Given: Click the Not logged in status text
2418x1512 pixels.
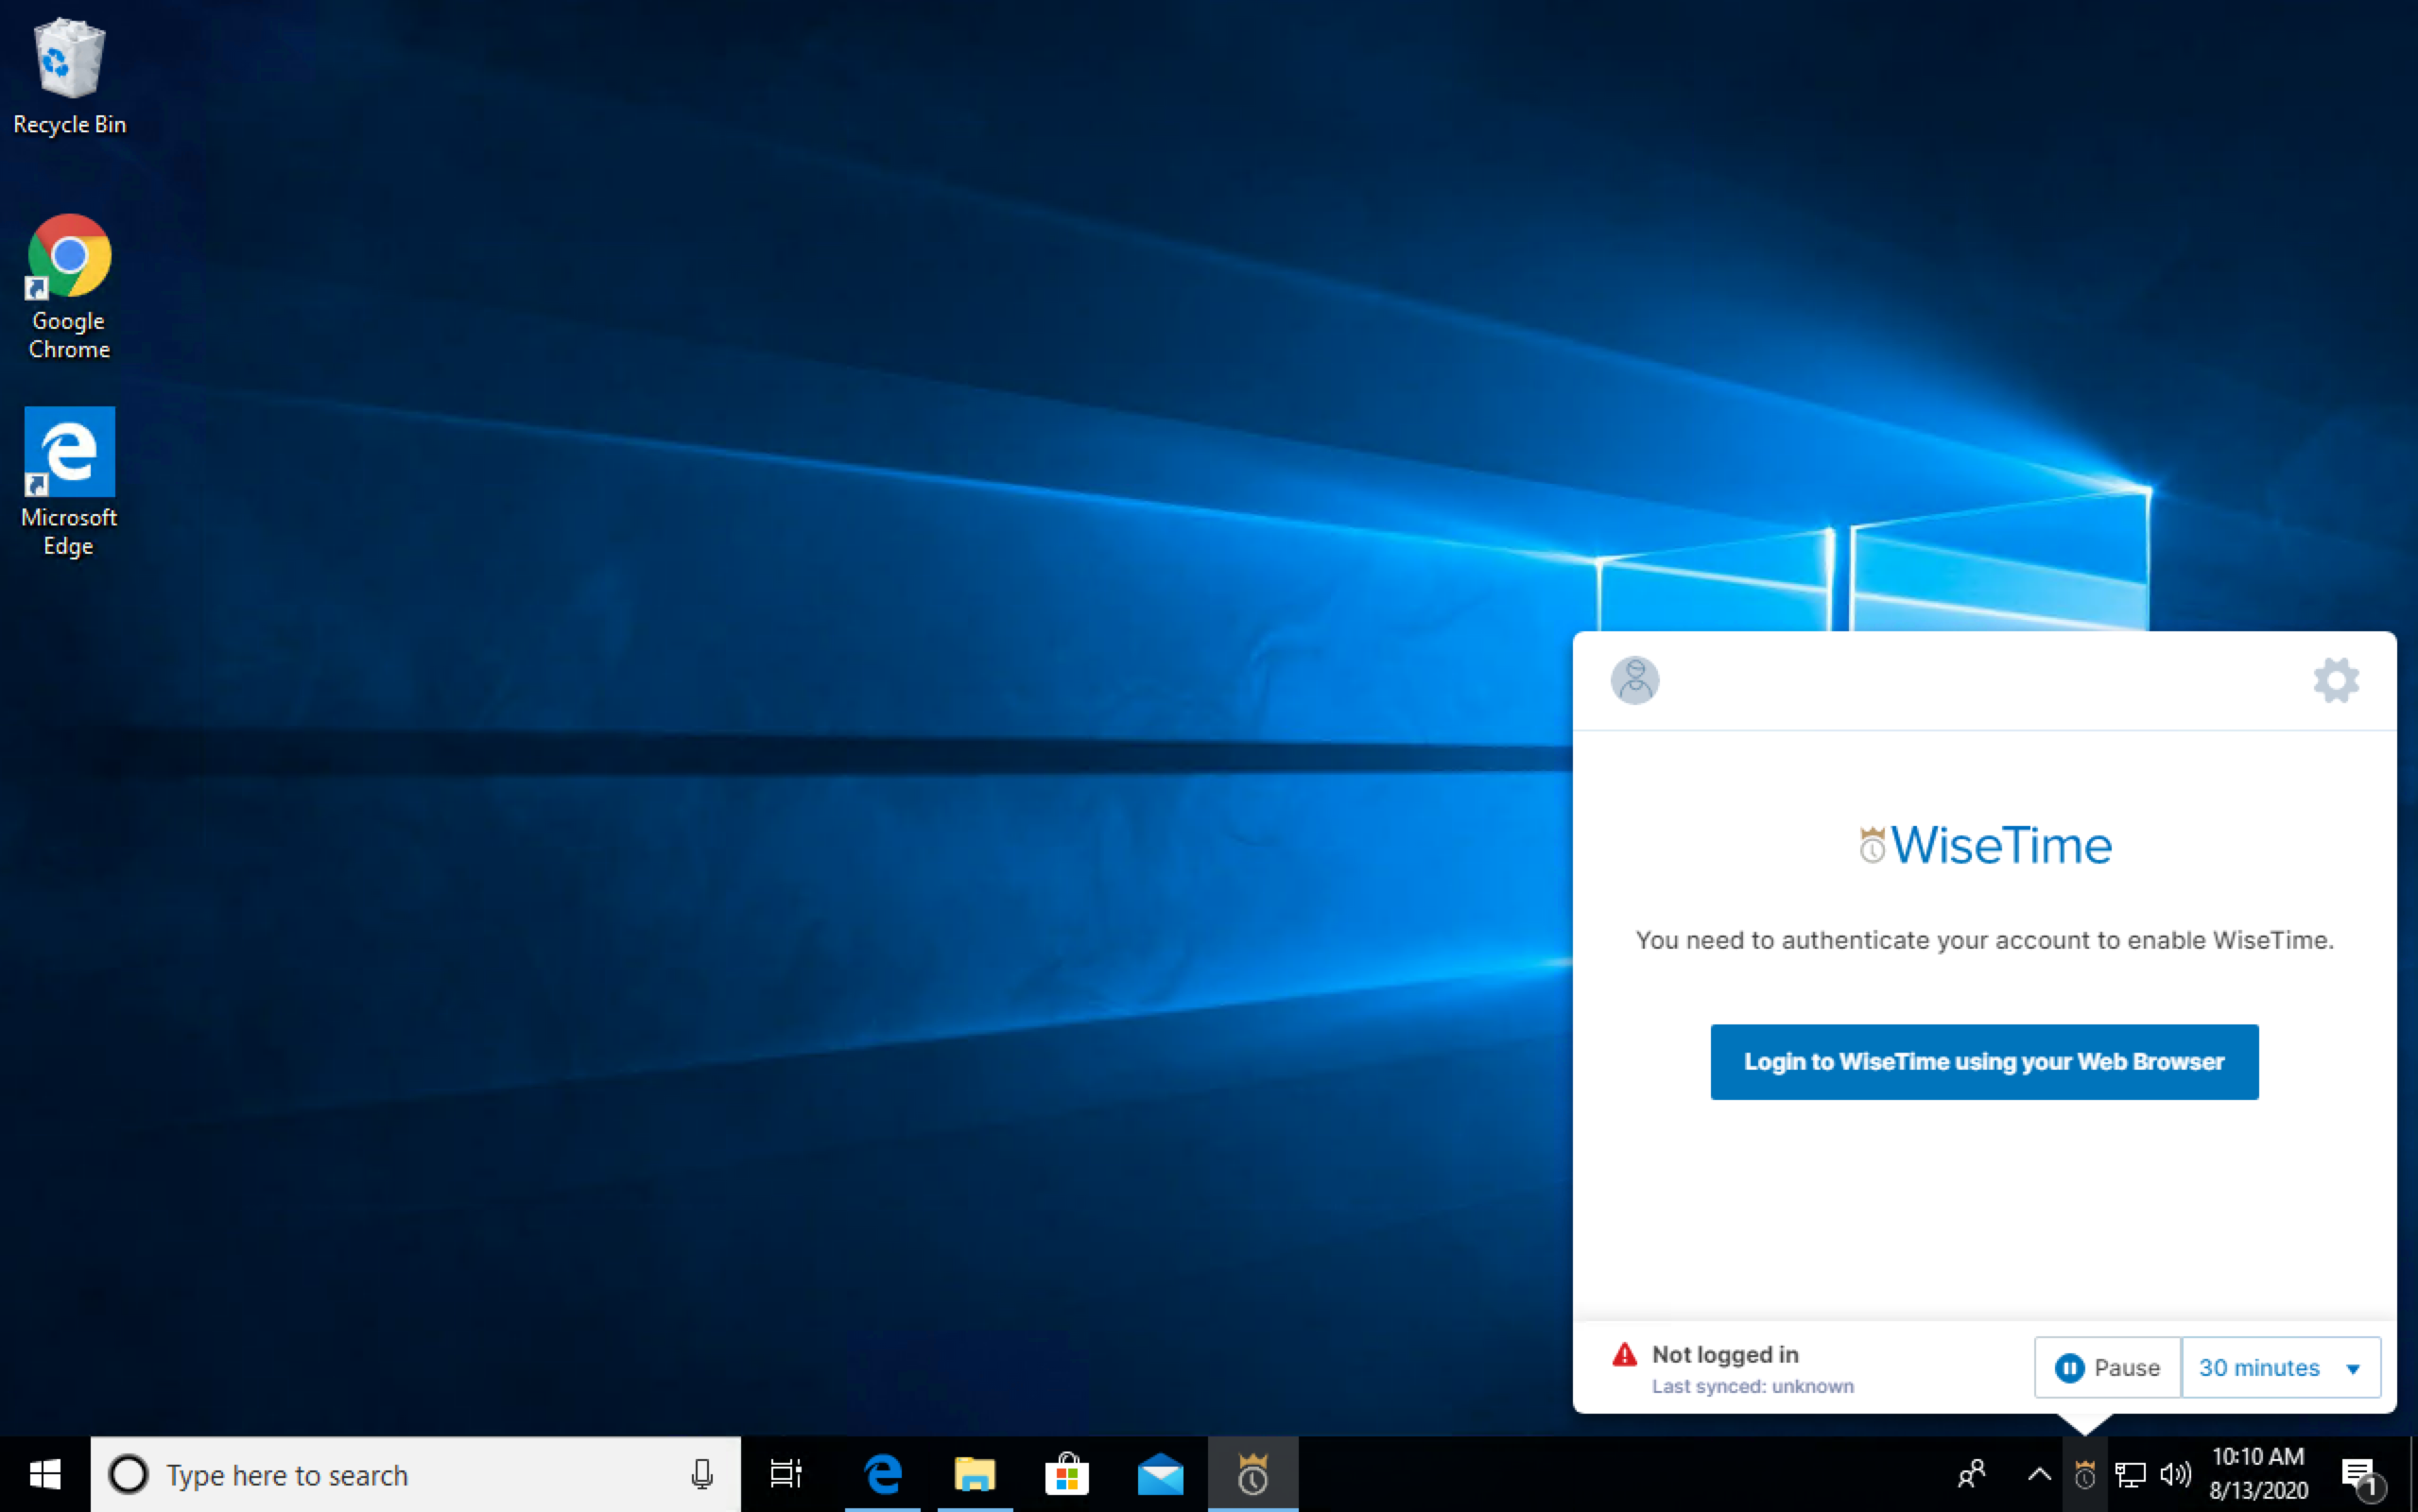Looking at the screenshot, I should coord(1725,1354).
